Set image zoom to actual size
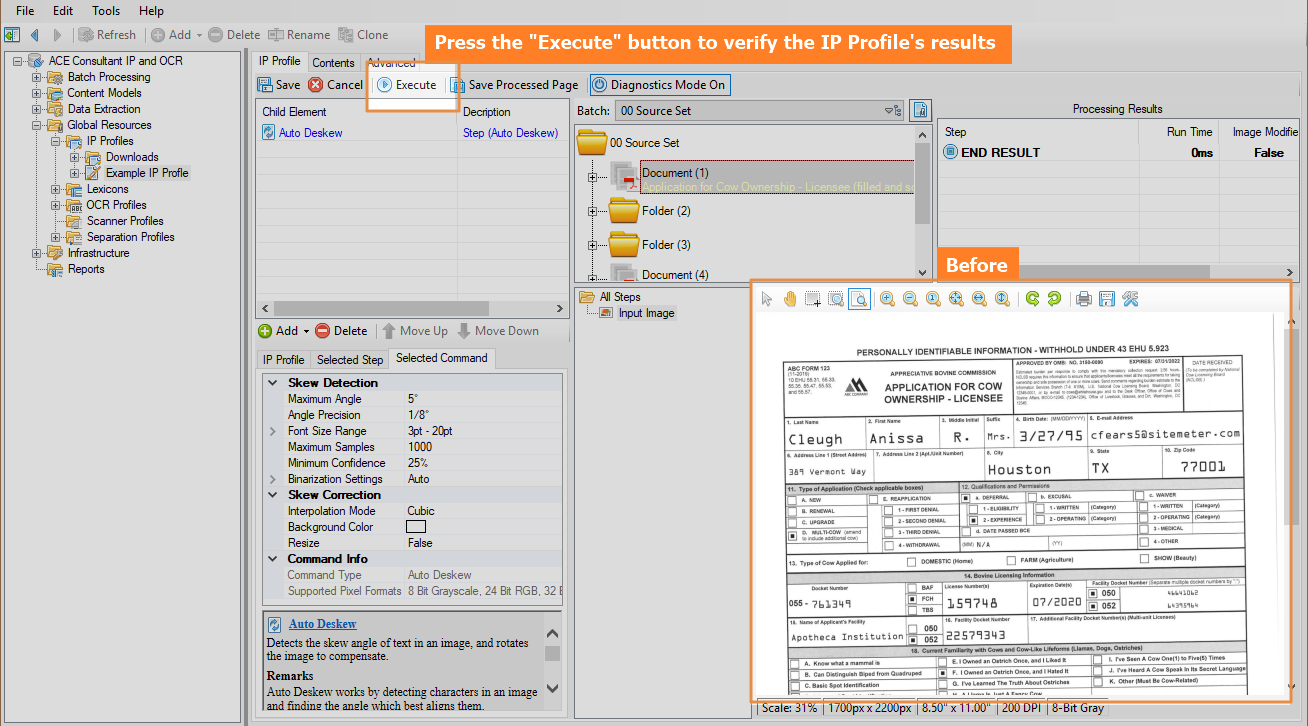Viewport: 1308px width, 726px height. tap(933, 298)
